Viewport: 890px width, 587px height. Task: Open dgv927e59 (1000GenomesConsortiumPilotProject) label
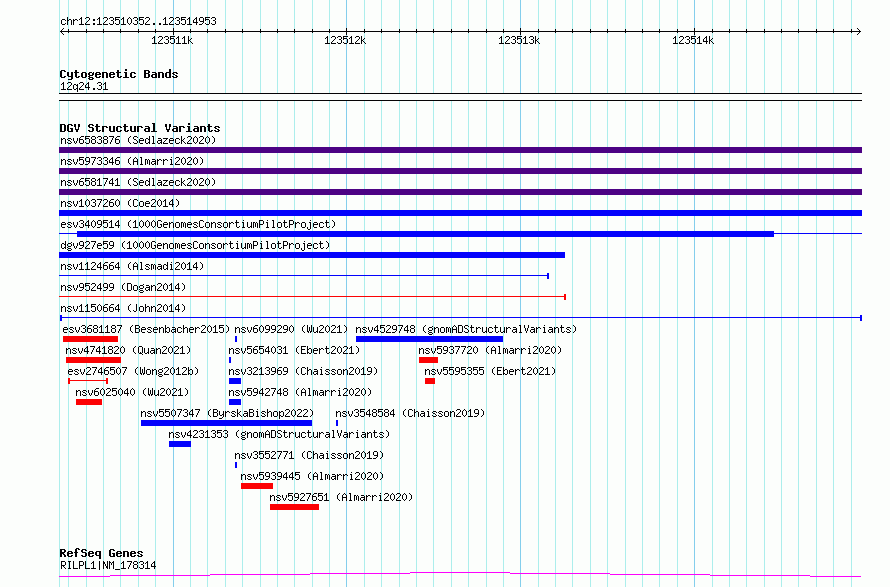point(195,245)
